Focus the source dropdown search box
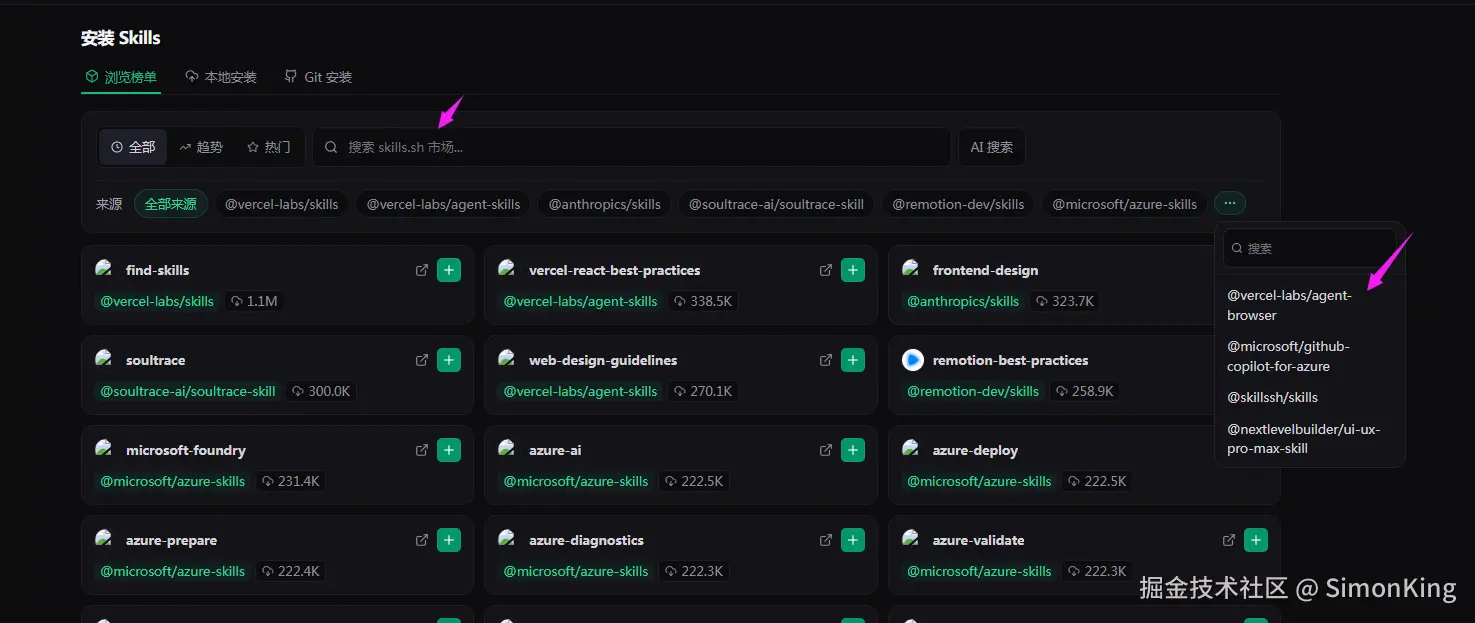The image size is (1475, 623). pos(1310,248)
